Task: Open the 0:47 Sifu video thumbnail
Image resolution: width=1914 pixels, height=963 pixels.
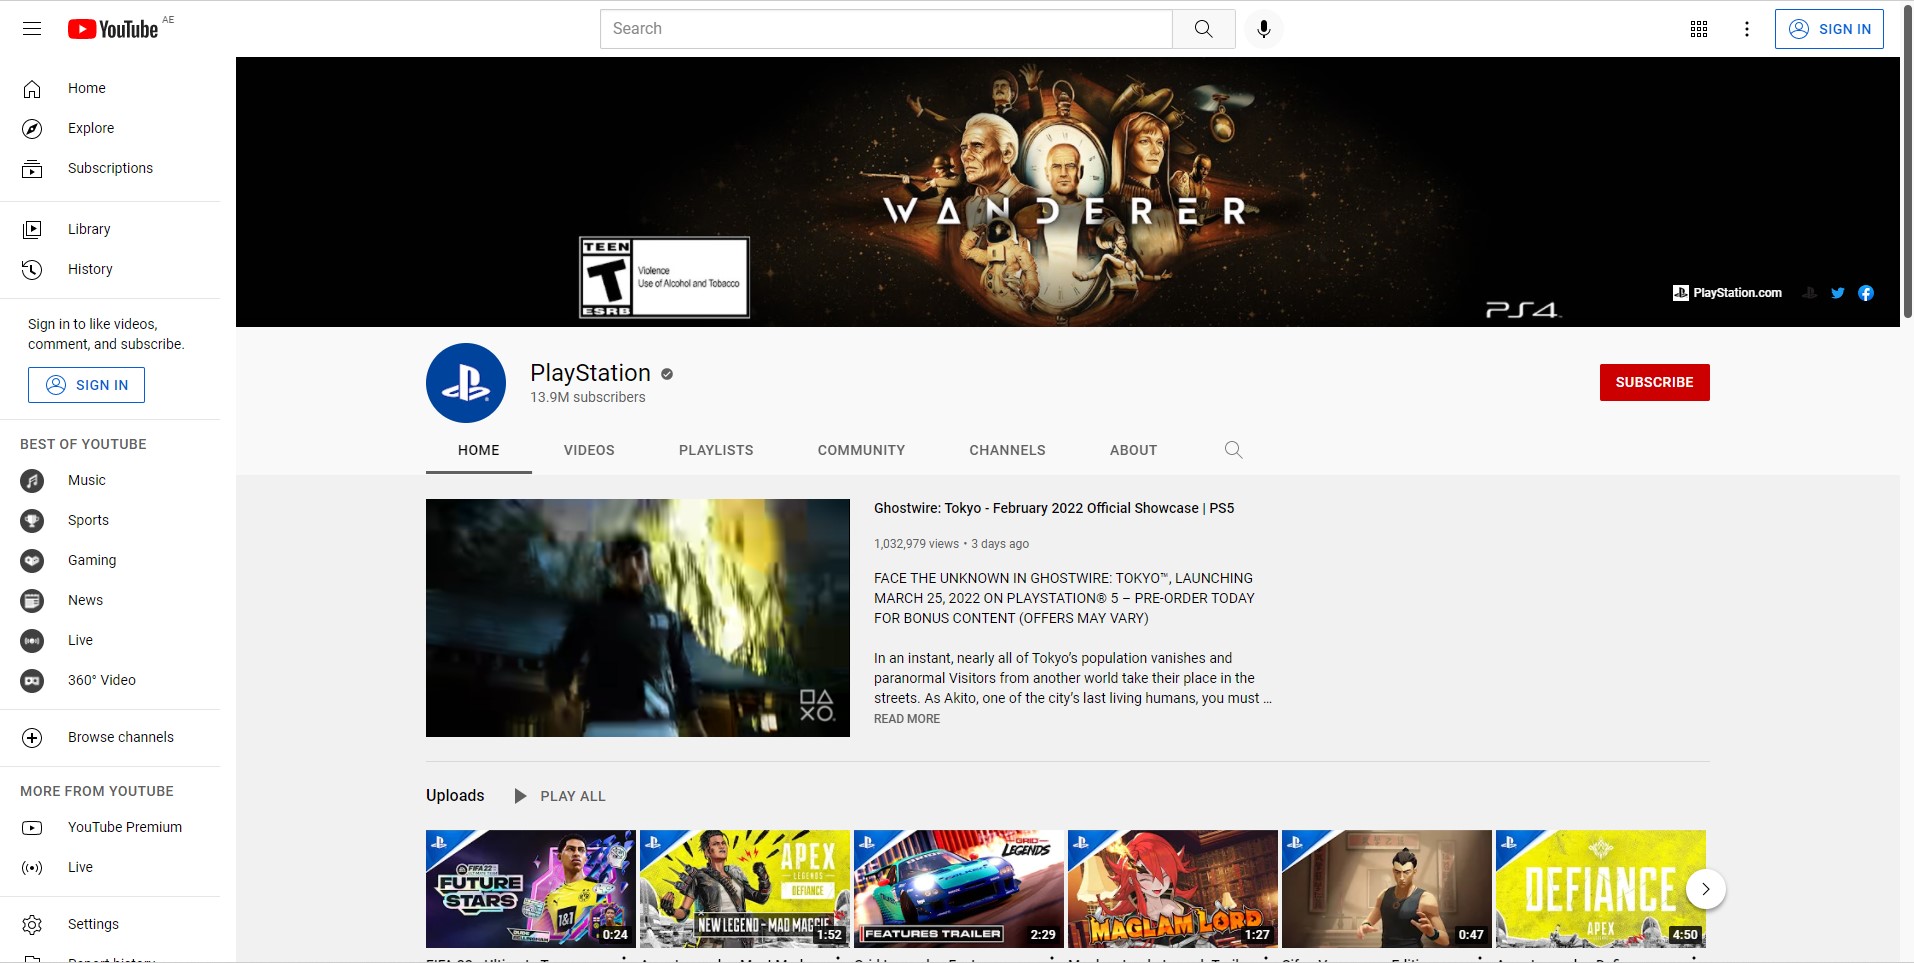Action: point(1387,889)
